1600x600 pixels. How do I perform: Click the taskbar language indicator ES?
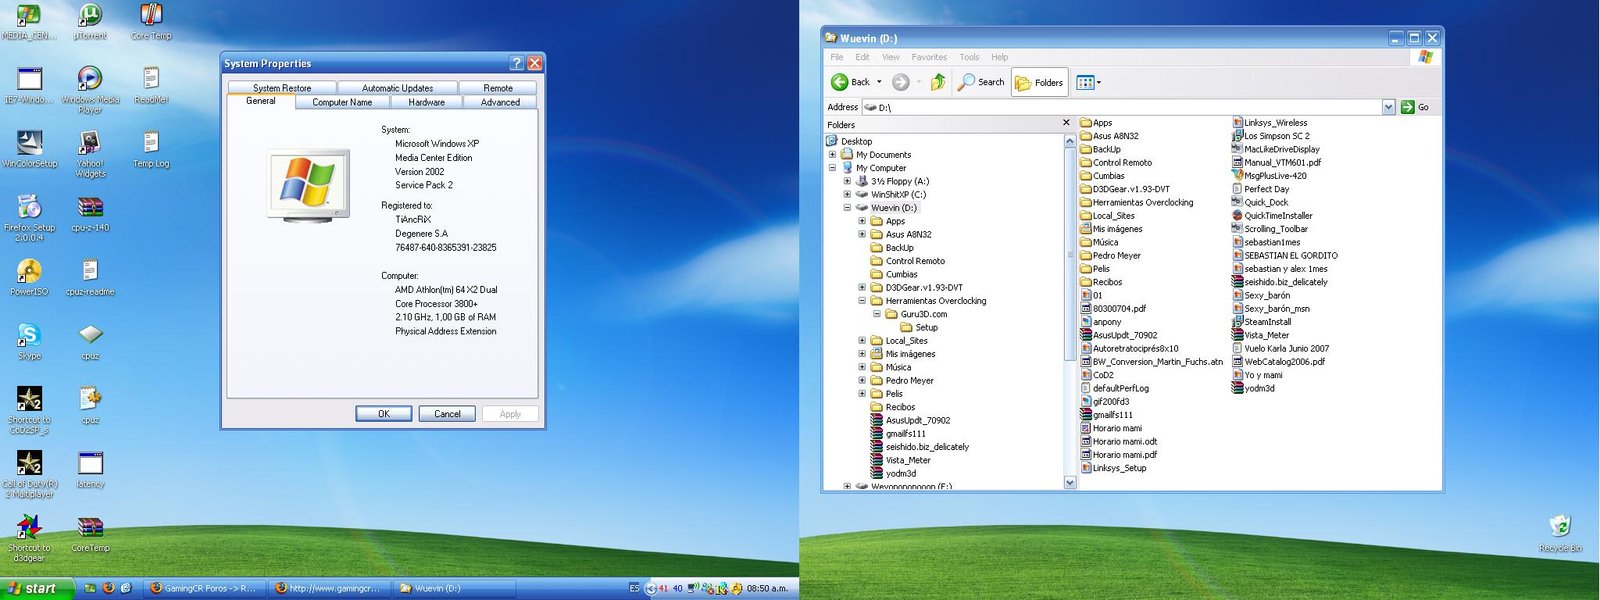634,588
